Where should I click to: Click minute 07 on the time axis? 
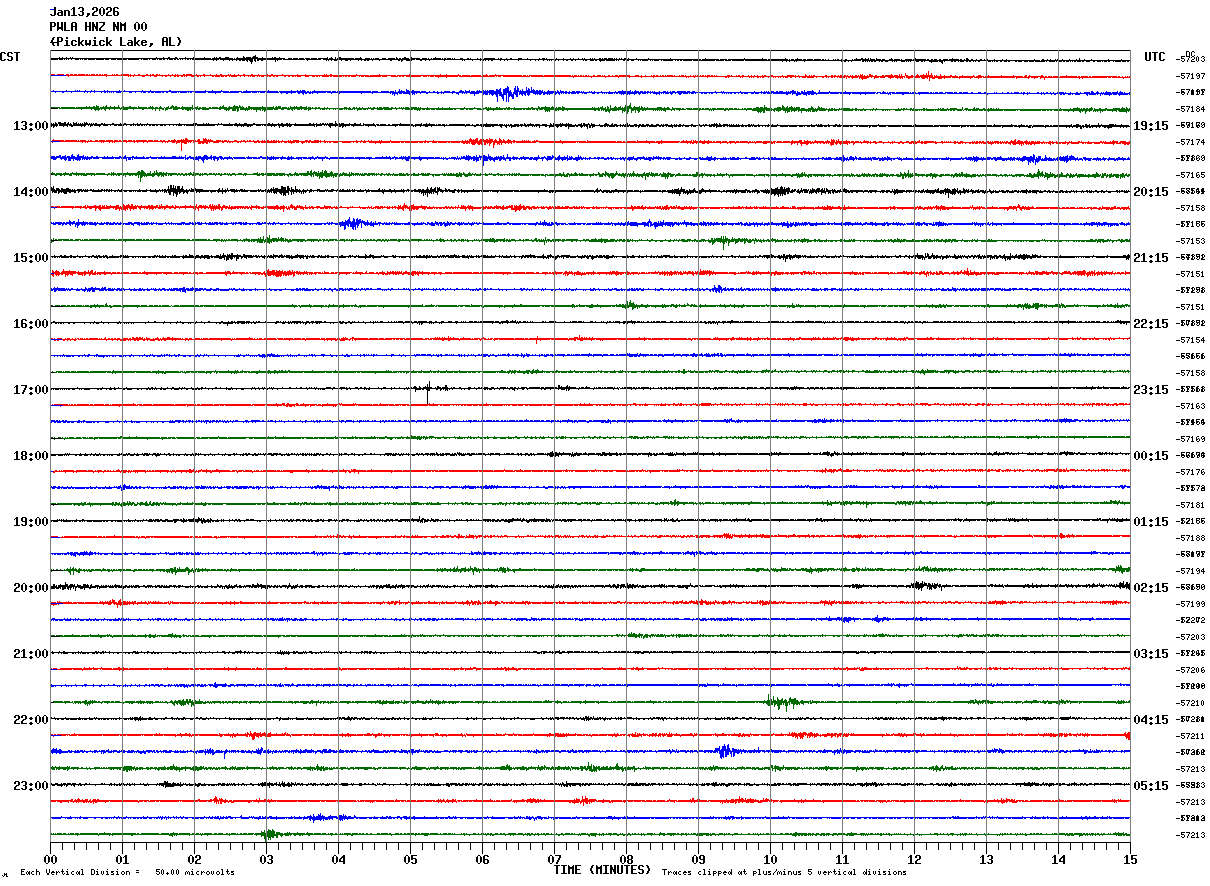[x=554, y=860]
